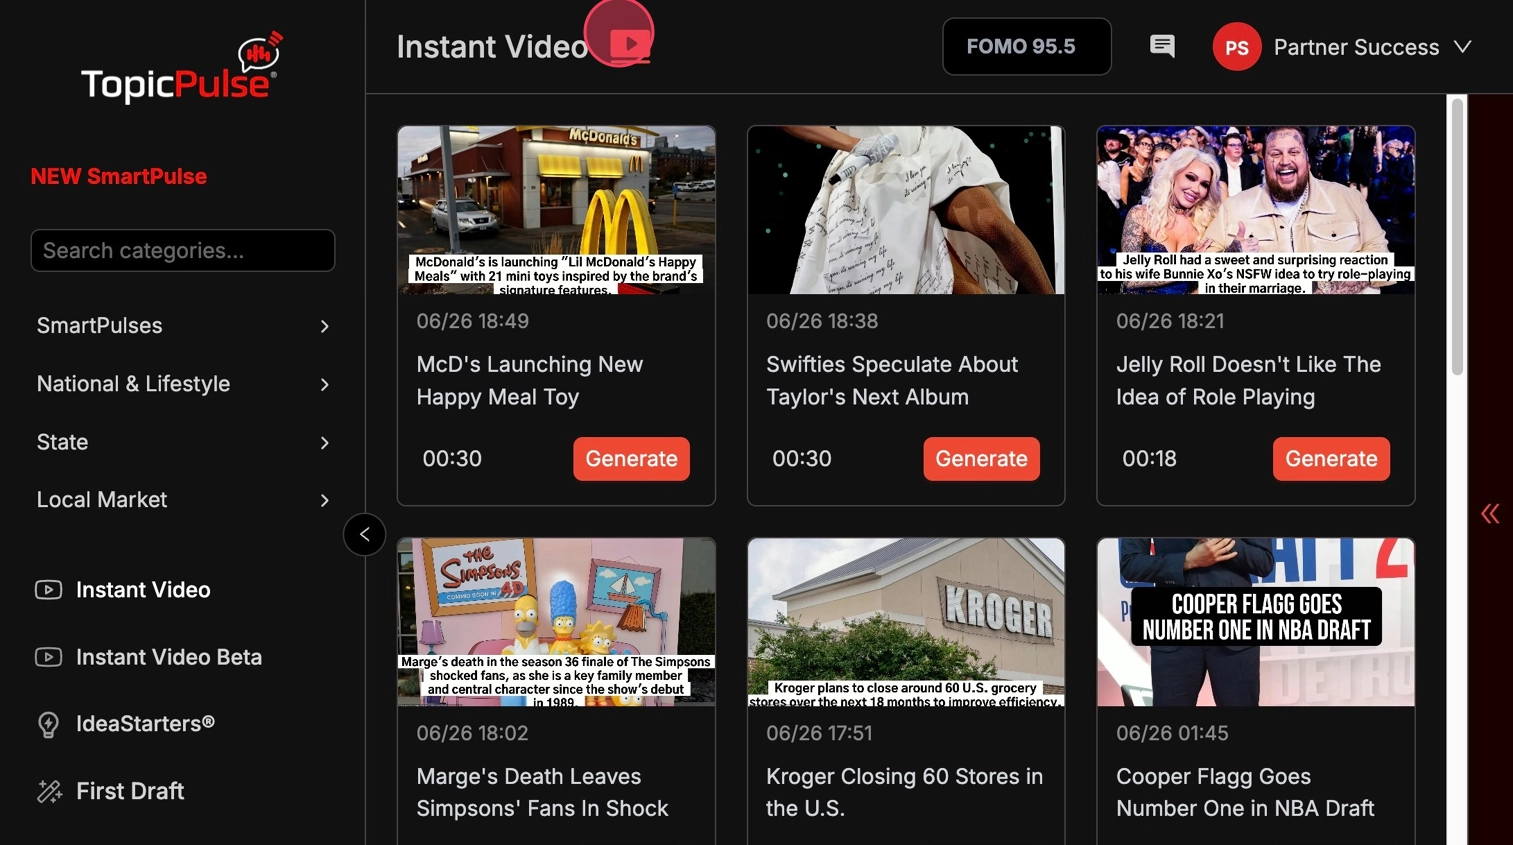Open McDonald's restaurant thumbnail
The image size is (1513, 845).
[556, 210]
